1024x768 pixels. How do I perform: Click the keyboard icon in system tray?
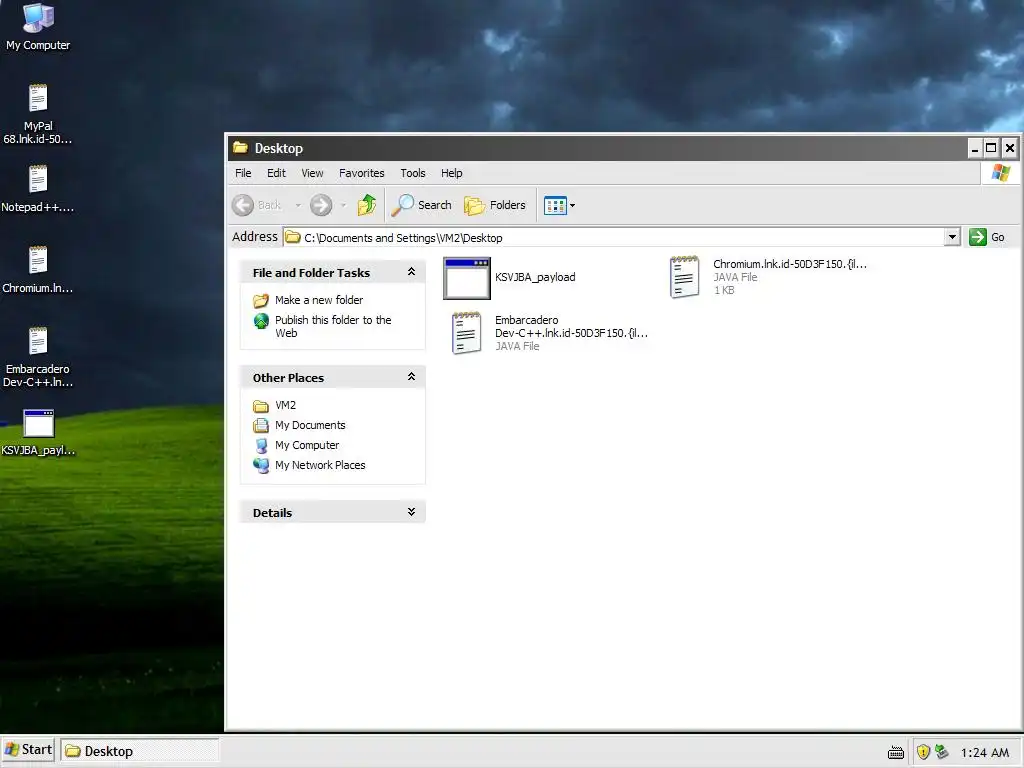click(x=896, y=753)
